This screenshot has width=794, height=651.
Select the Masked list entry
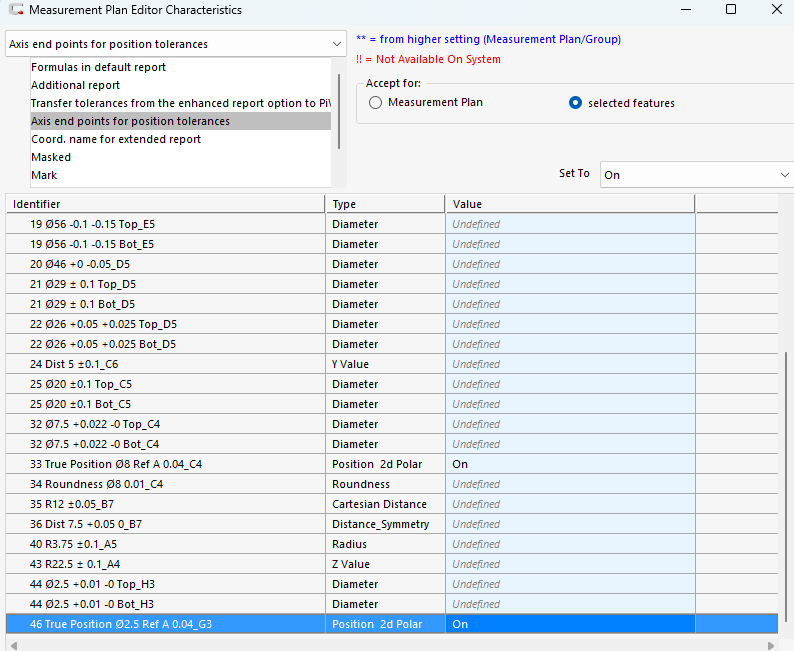(x=51, y=157)
